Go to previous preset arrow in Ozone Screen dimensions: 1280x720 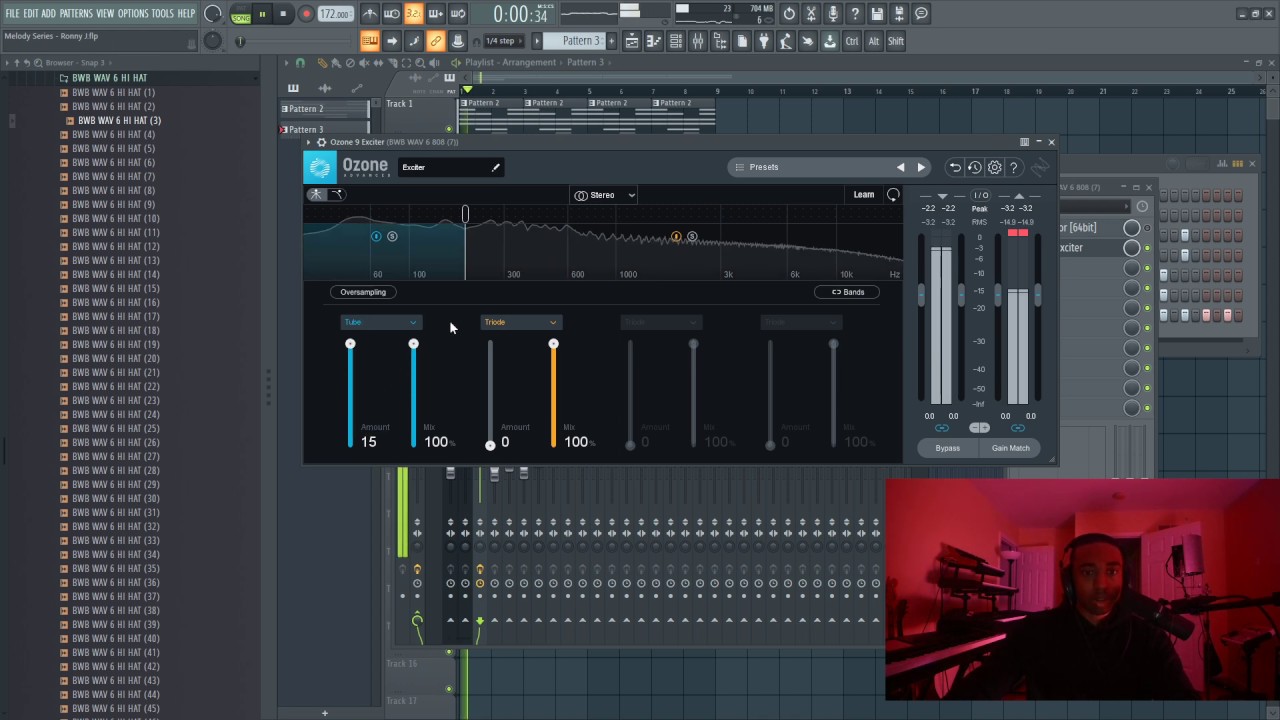click(900, 167)
